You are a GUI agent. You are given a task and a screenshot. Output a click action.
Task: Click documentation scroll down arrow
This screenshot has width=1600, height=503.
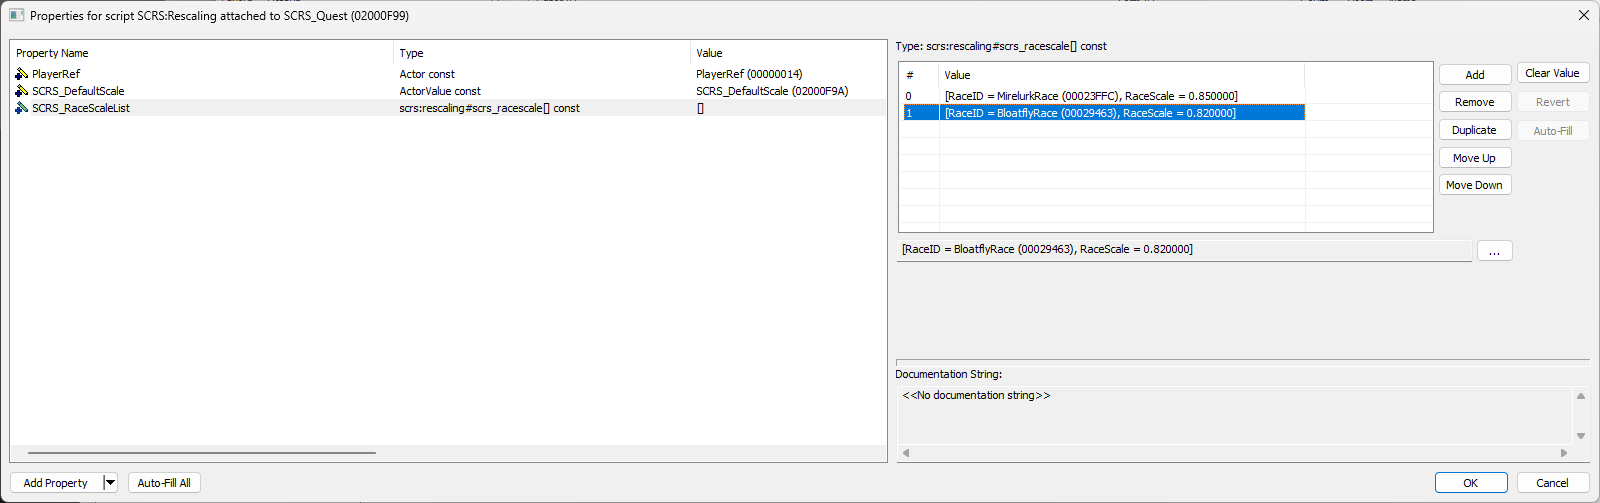[x=1581, y=436]
